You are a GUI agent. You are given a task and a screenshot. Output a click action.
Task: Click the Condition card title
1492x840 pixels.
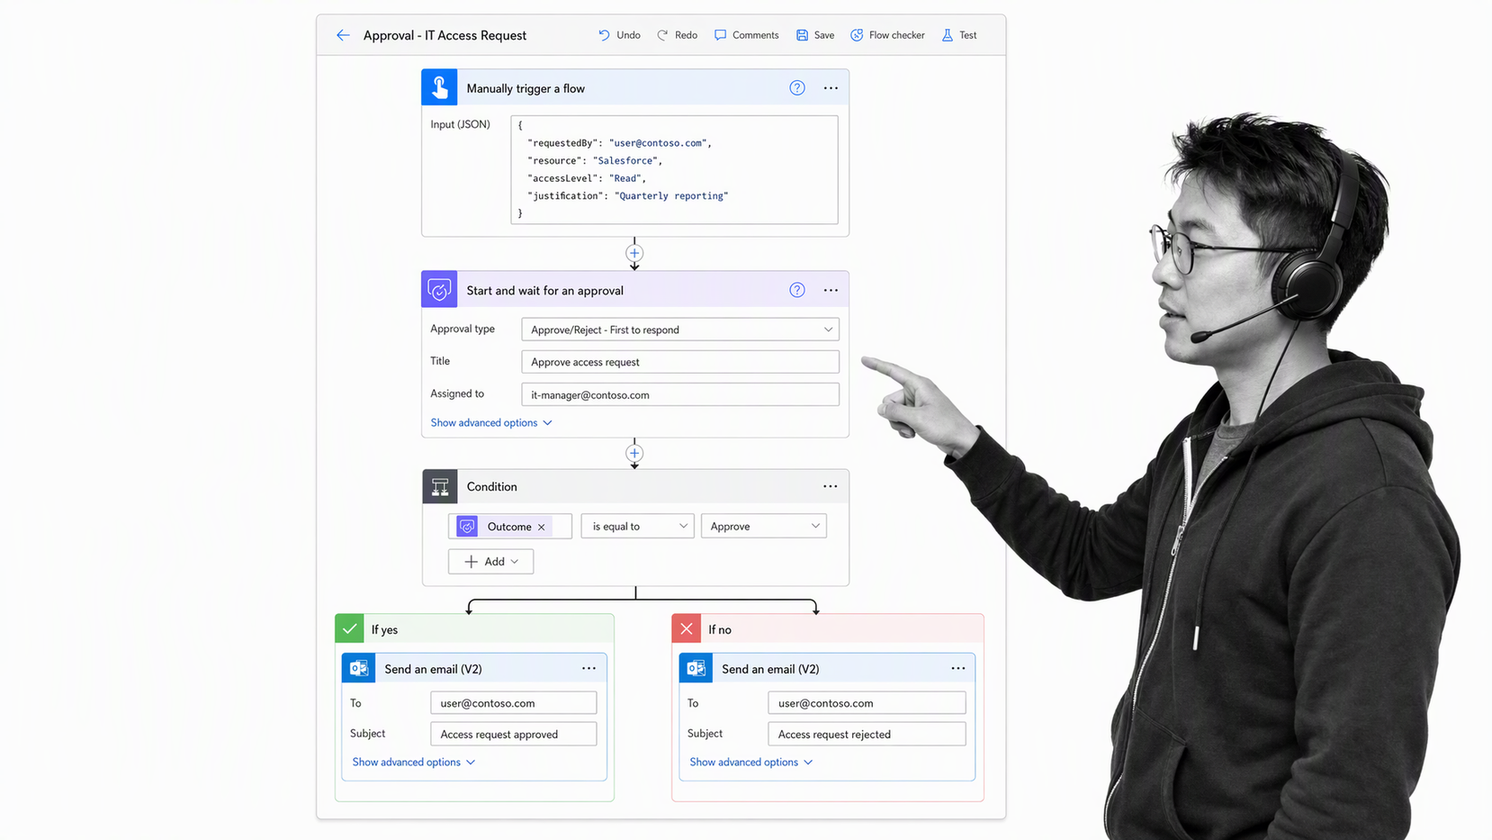coord(492,487)
